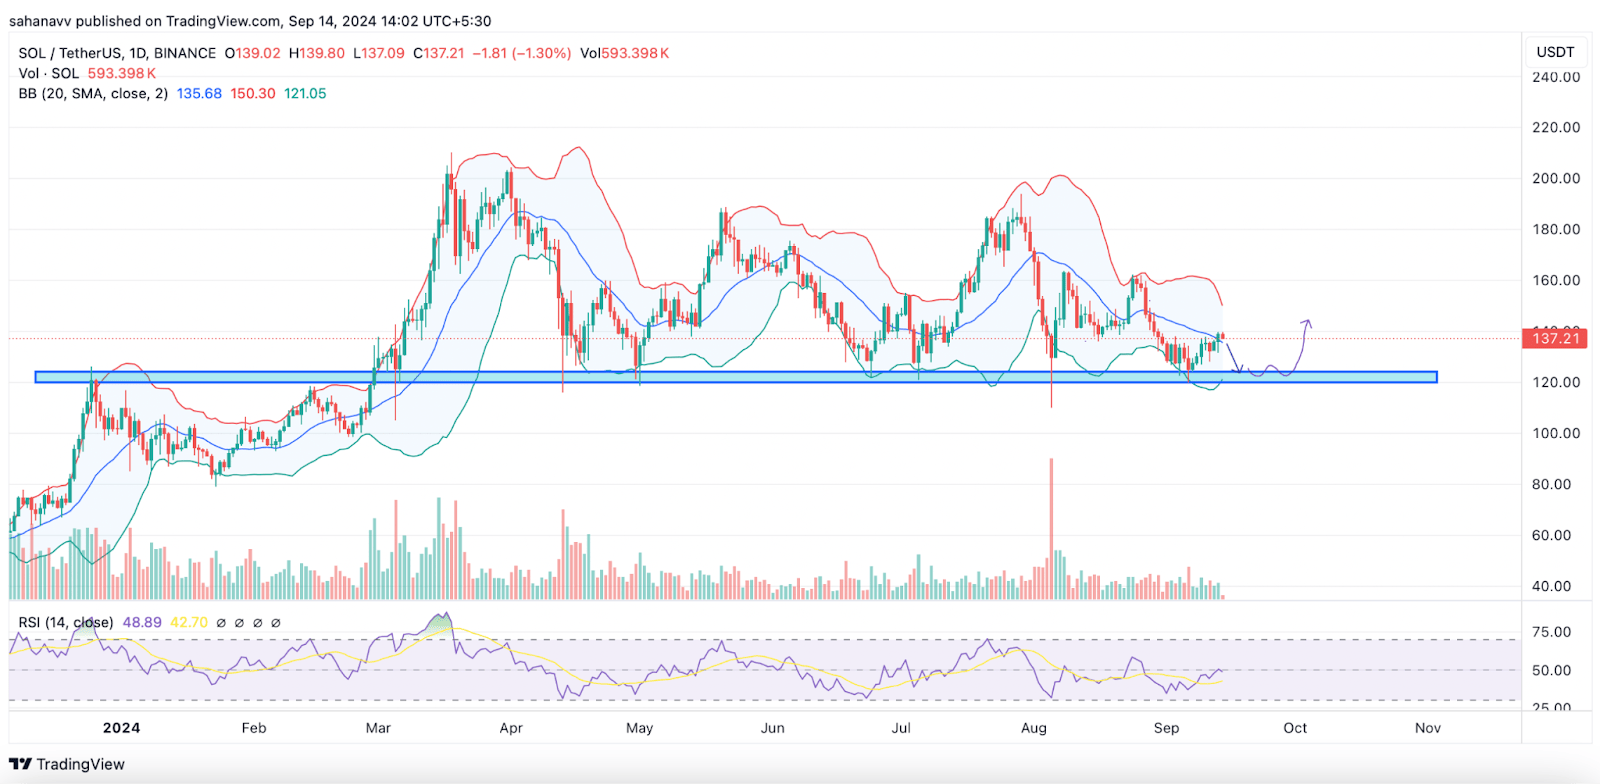Click the RSI axis label 50.00
The width and height of the screenshot is (1600, 784).
click(1552, 670)
